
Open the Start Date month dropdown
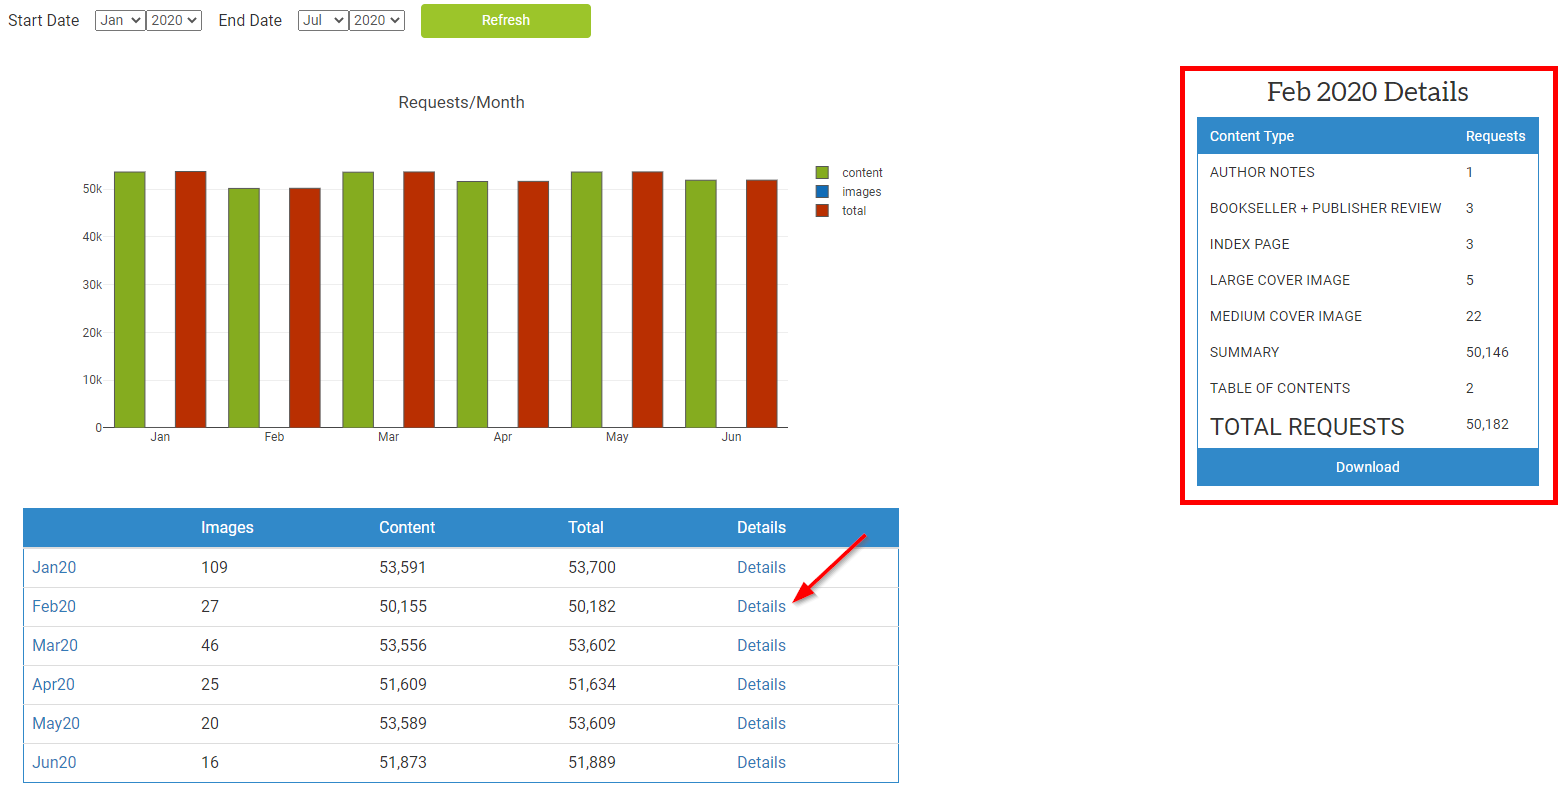click(119, 19)
